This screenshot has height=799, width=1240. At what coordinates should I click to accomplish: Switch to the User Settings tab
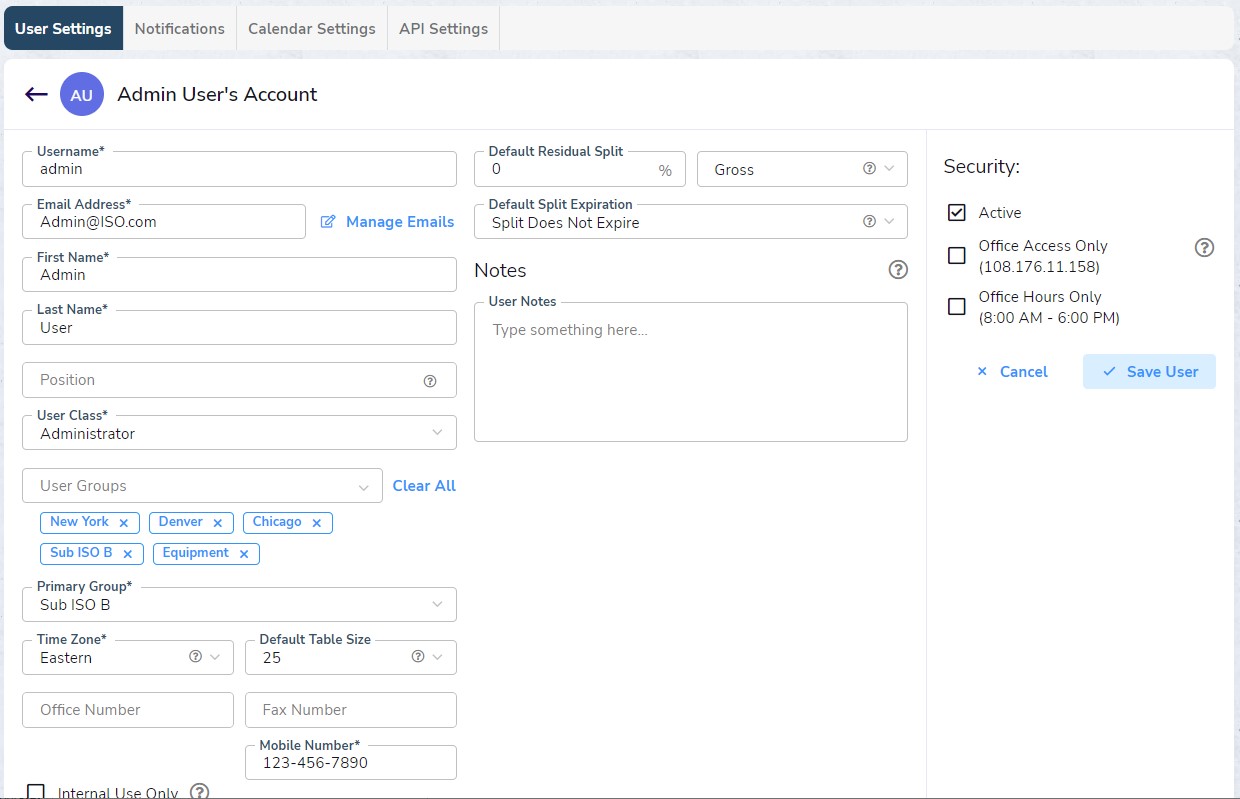tap(63, 28)
